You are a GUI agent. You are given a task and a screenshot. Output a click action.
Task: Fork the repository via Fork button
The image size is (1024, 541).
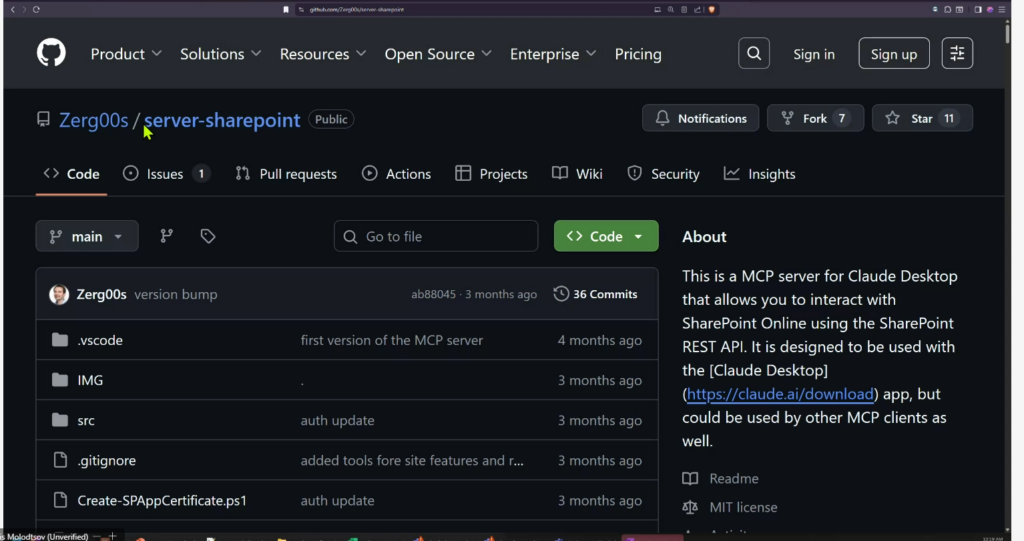[816, 118]
